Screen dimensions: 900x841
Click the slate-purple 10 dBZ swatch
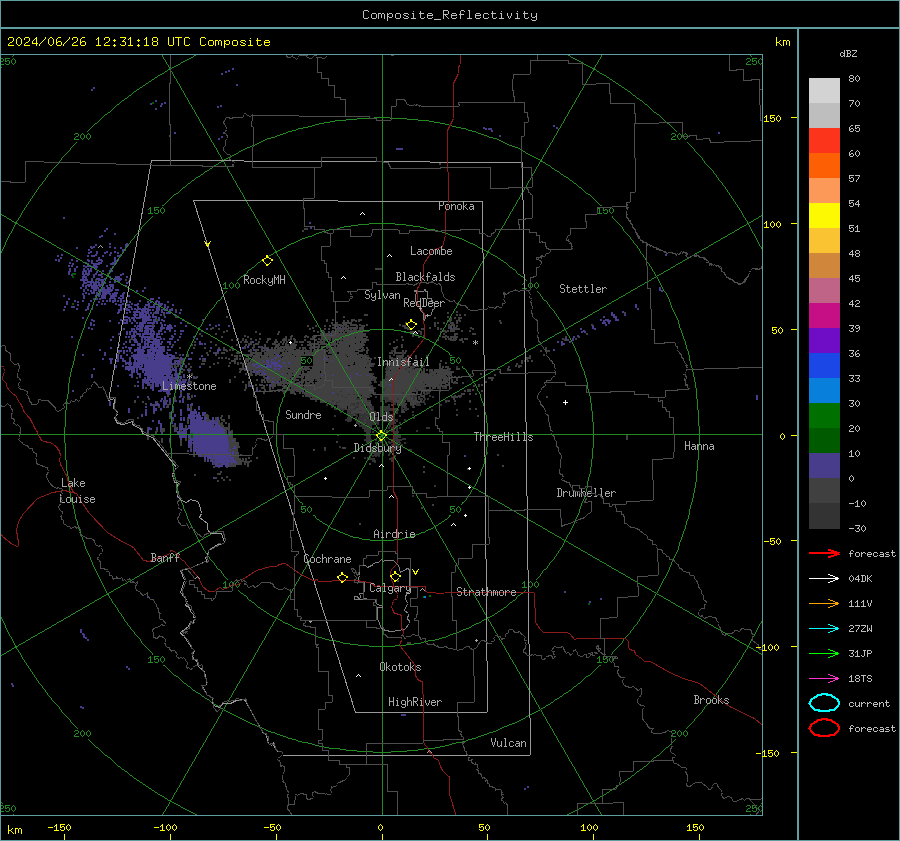[824, 466]
